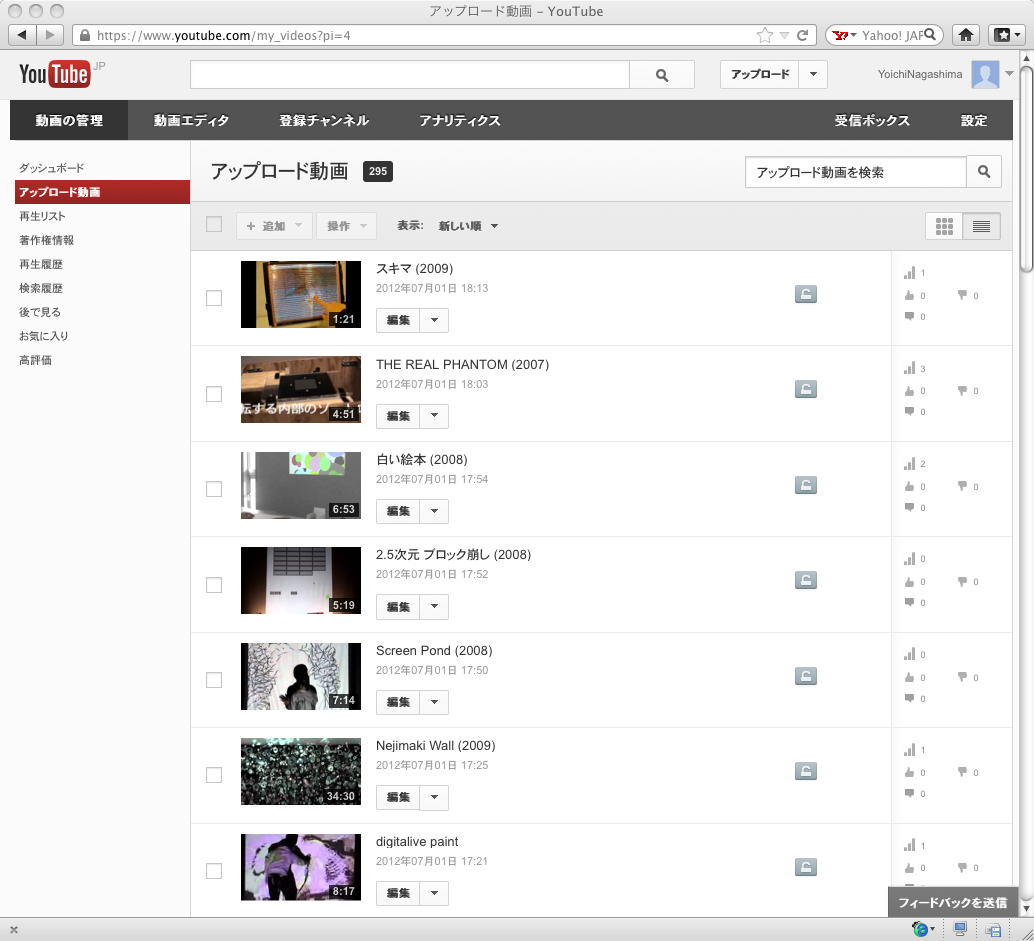1034x941 pixels.
Task: Click privacy lock icon for 白い絵本 (2008)
Action: click(x=805, y=485)
